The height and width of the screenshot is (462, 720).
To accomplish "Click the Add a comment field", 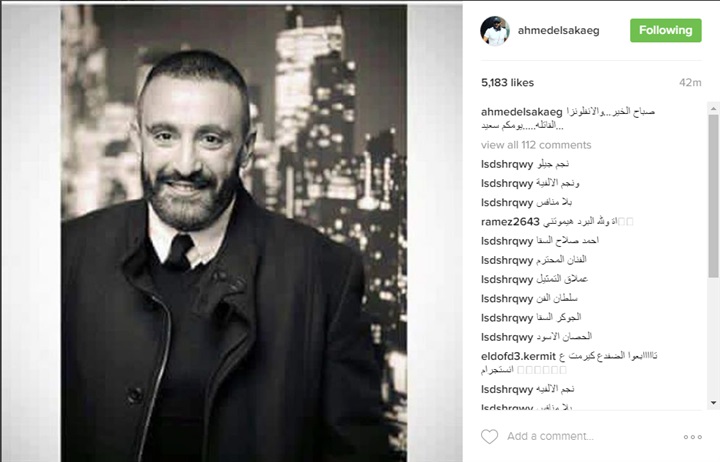I will pyautogui.click(x=590, y=436).
